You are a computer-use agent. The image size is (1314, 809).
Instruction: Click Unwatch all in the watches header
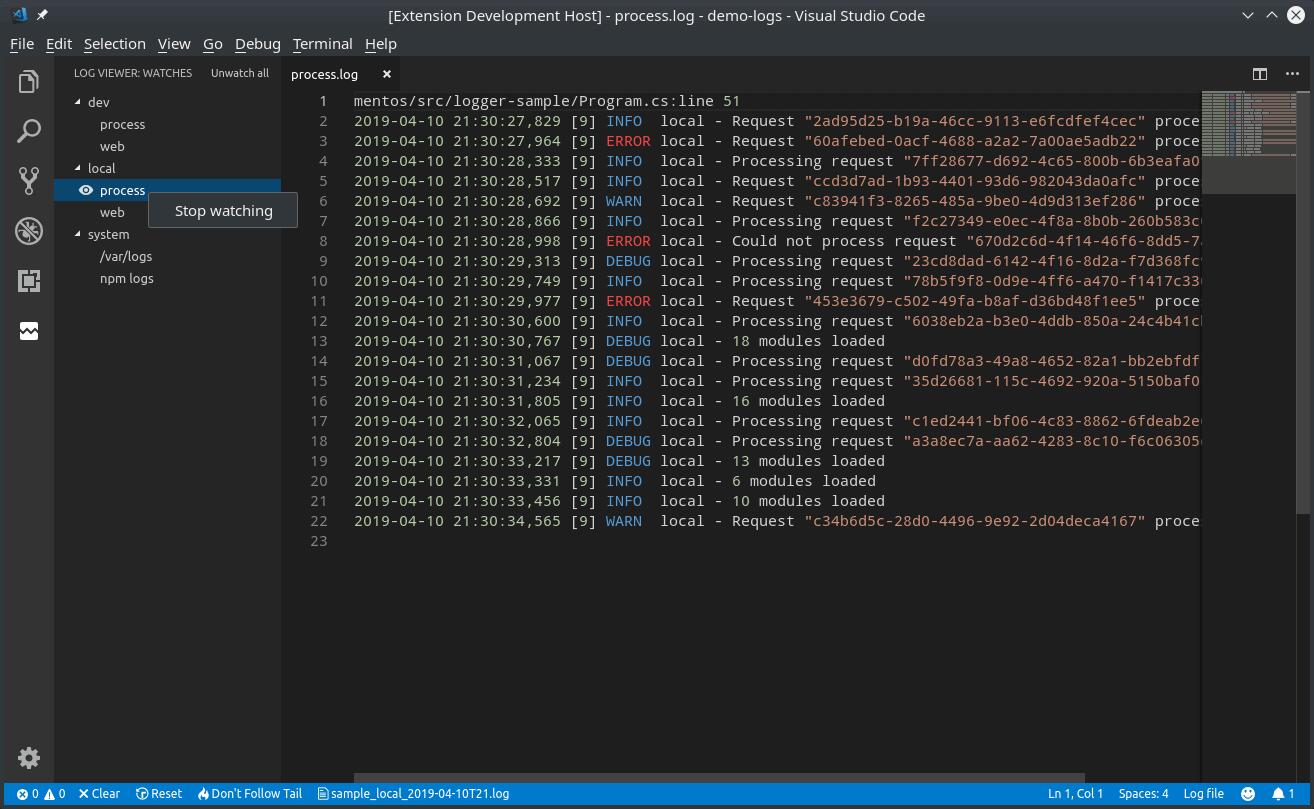(239, 73)
